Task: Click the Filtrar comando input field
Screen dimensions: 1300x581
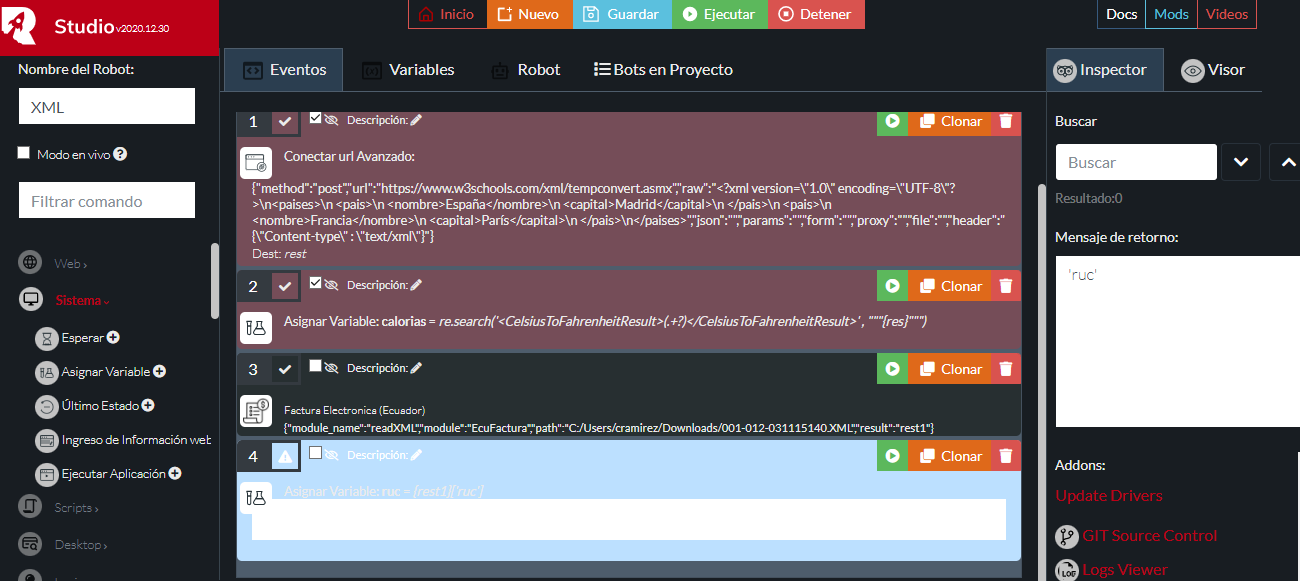Action: click(x=107, y=201)
